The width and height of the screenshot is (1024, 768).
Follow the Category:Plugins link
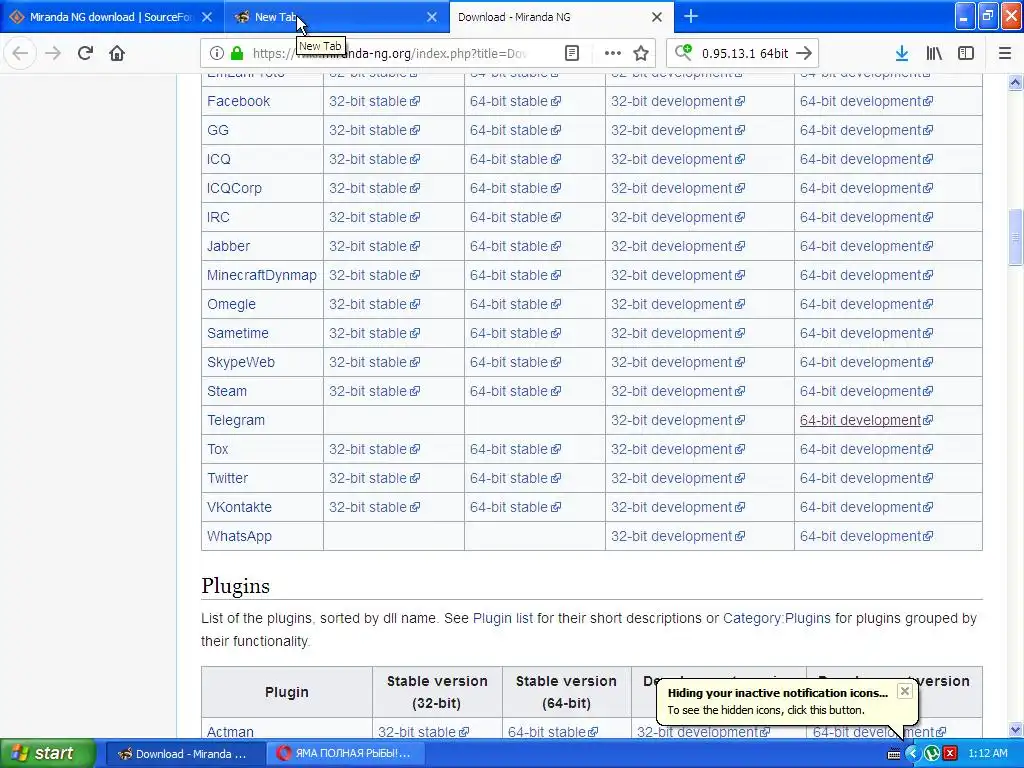pyautogui.click(x=776, y=618)
